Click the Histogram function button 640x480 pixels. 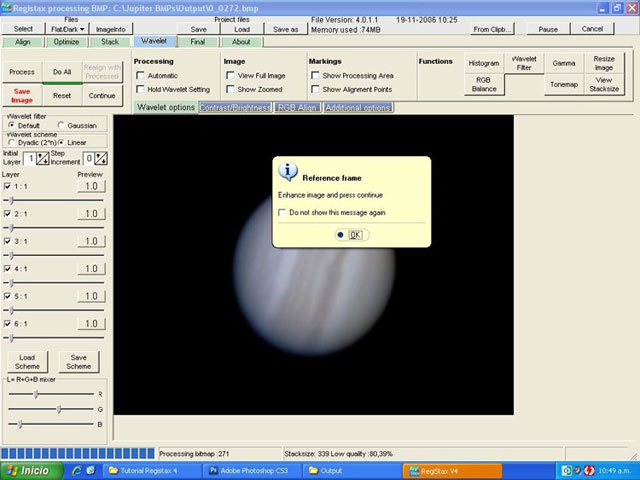[x=484, y=63]
